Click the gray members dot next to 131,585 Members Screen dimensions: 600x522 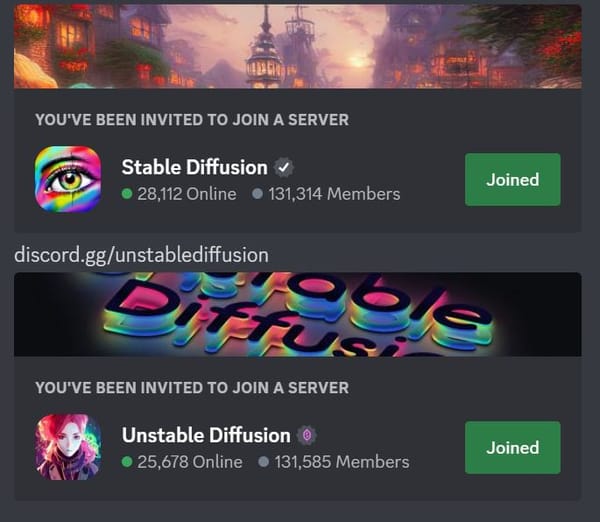(x=263, y=462)
